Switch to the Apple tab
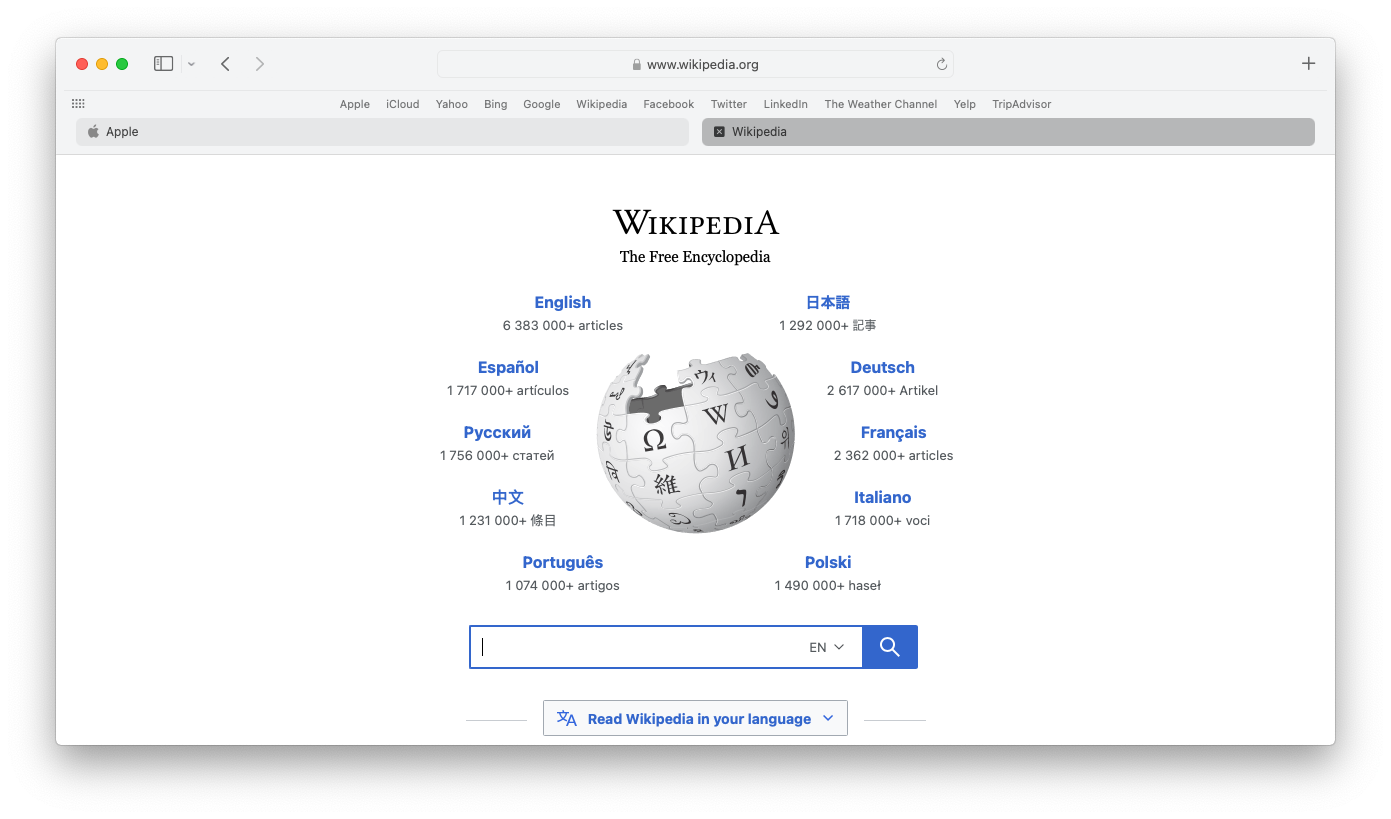This screenshot has height=819, width=1391. coord(382,132)
